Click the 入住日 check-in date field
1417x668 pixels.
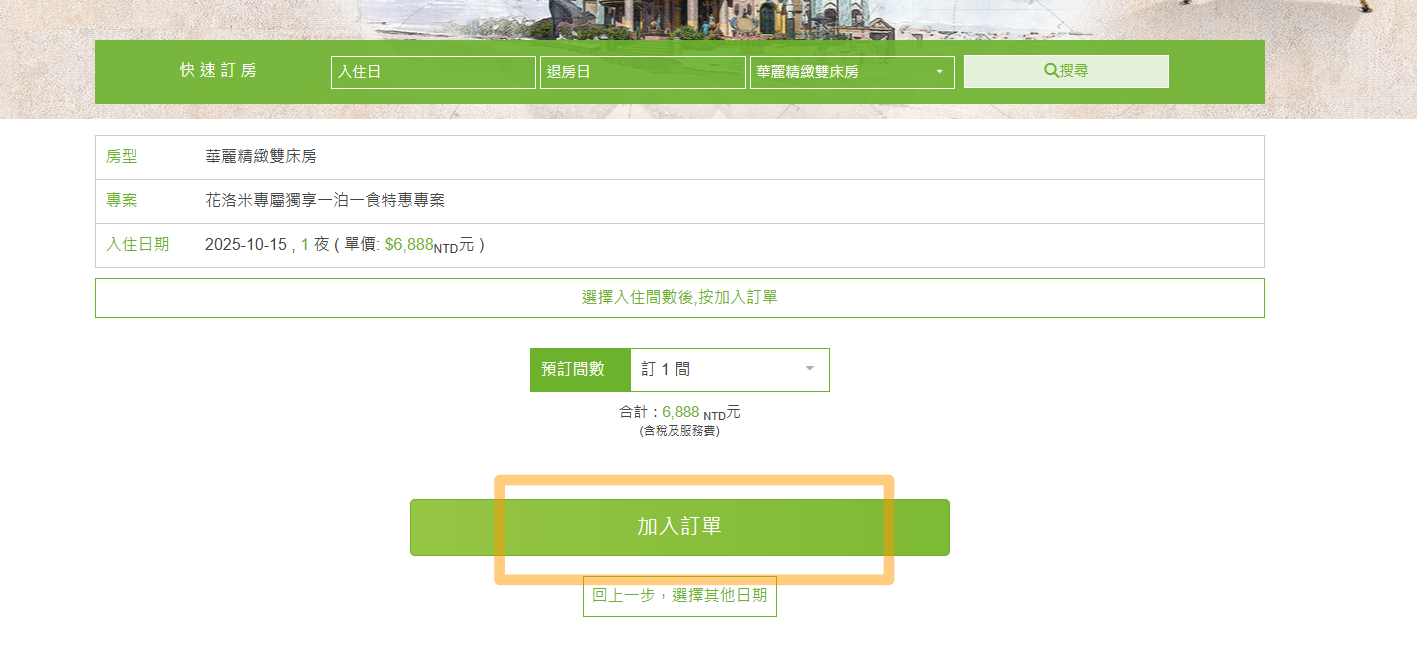point(433,72)
